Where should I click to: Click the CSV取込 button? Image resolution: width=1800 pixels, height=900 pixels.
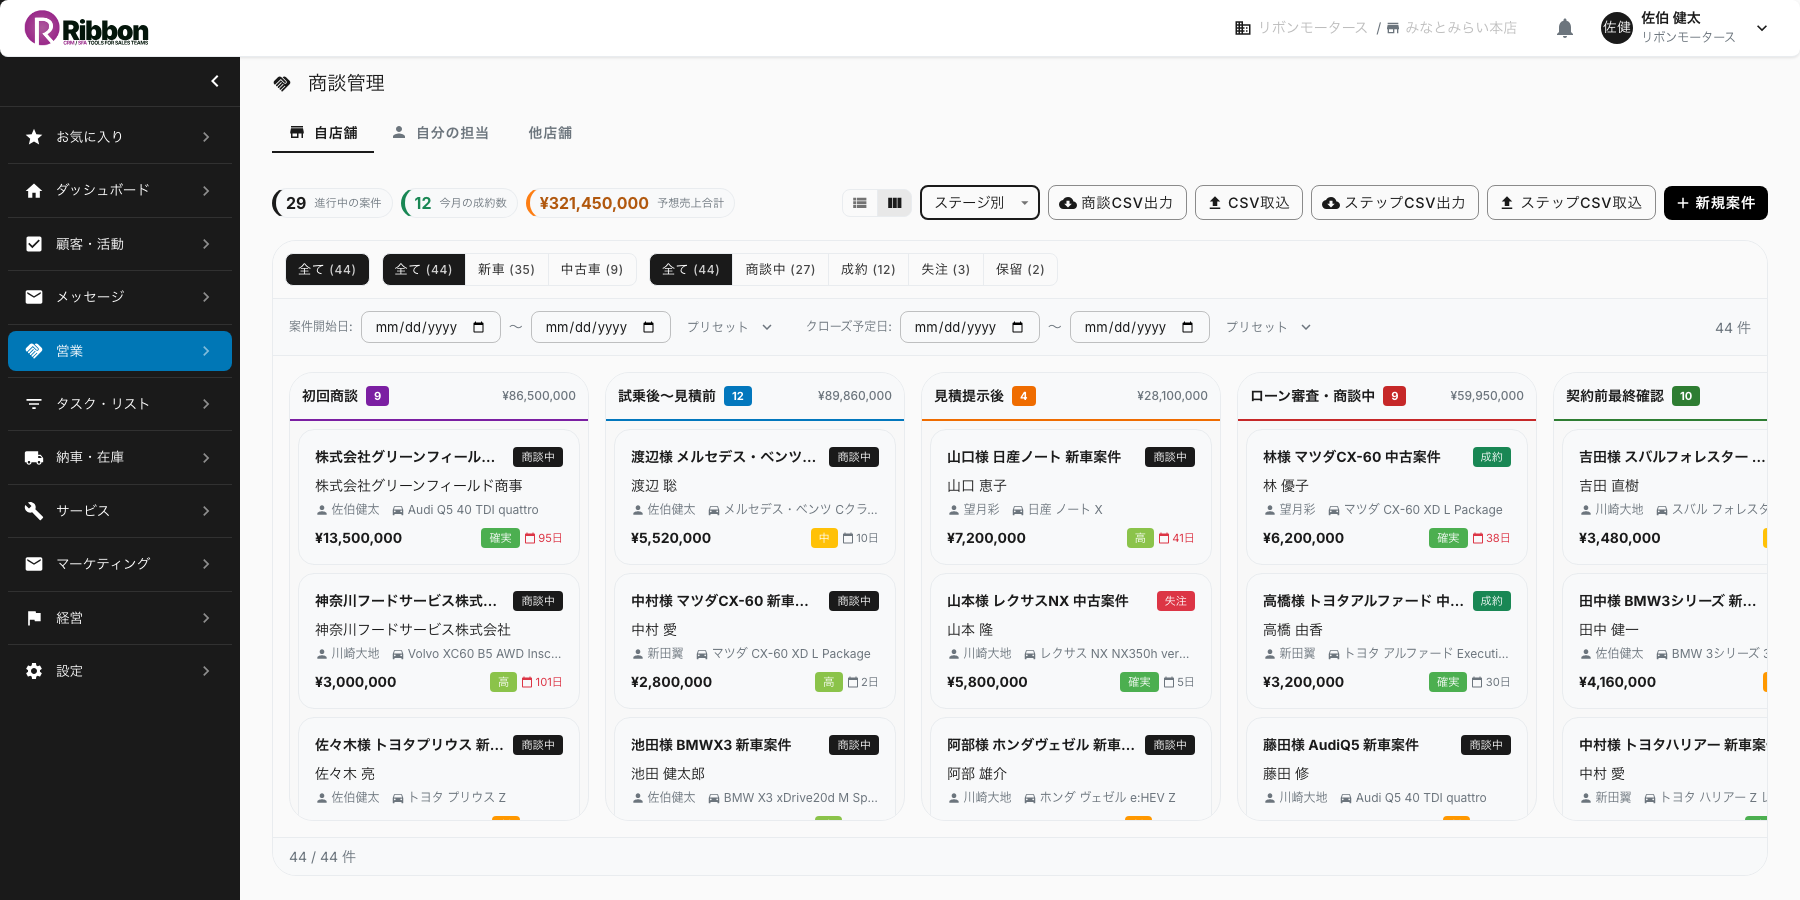[x=1249, y=203]
